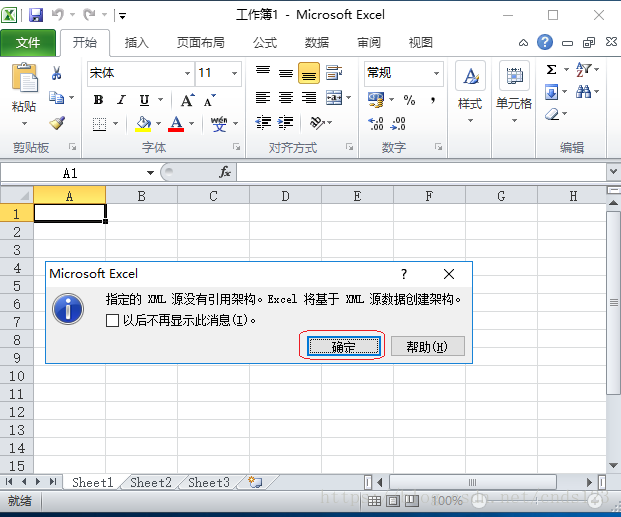
Task: Click the Excel Help question icon
Action: [545, 42]
